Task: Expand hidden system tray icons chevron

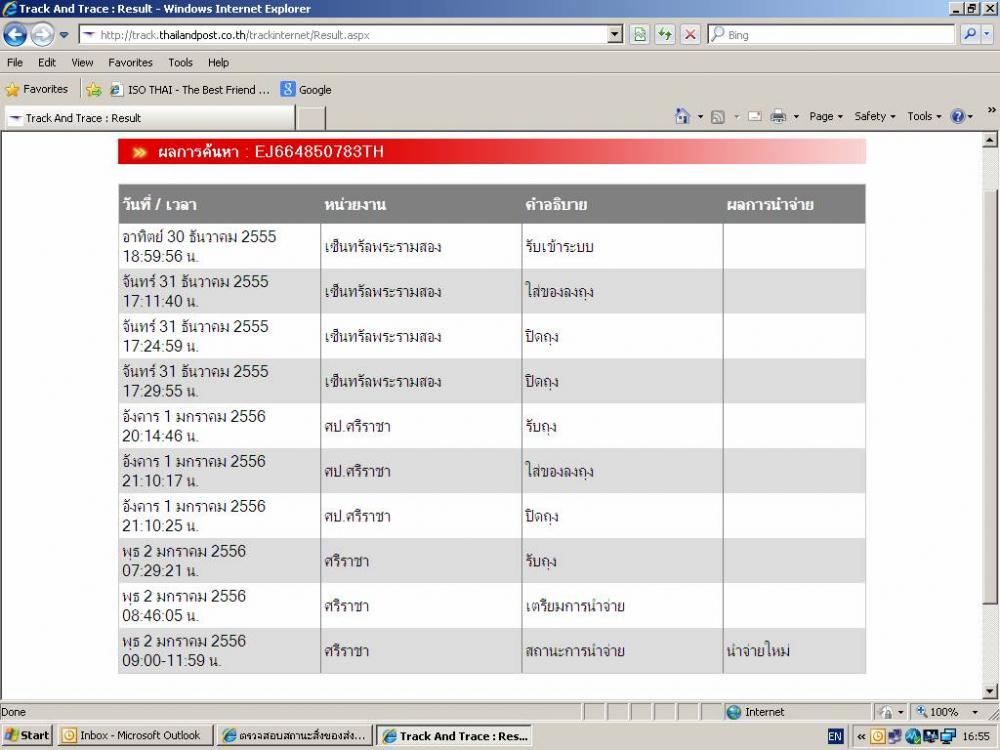Action: tap(861, 736)
